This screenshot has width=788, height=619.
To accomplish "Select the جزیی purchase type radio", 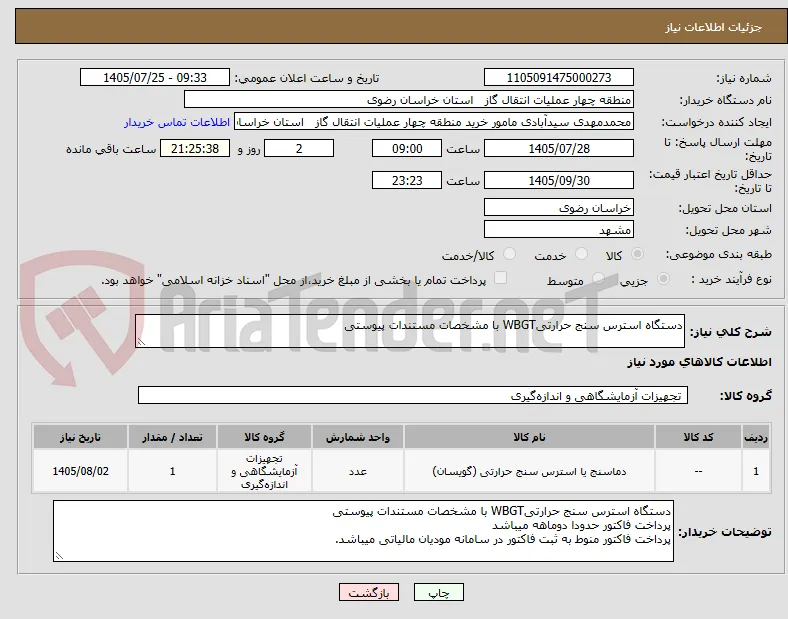I will [x=663, y=279].
